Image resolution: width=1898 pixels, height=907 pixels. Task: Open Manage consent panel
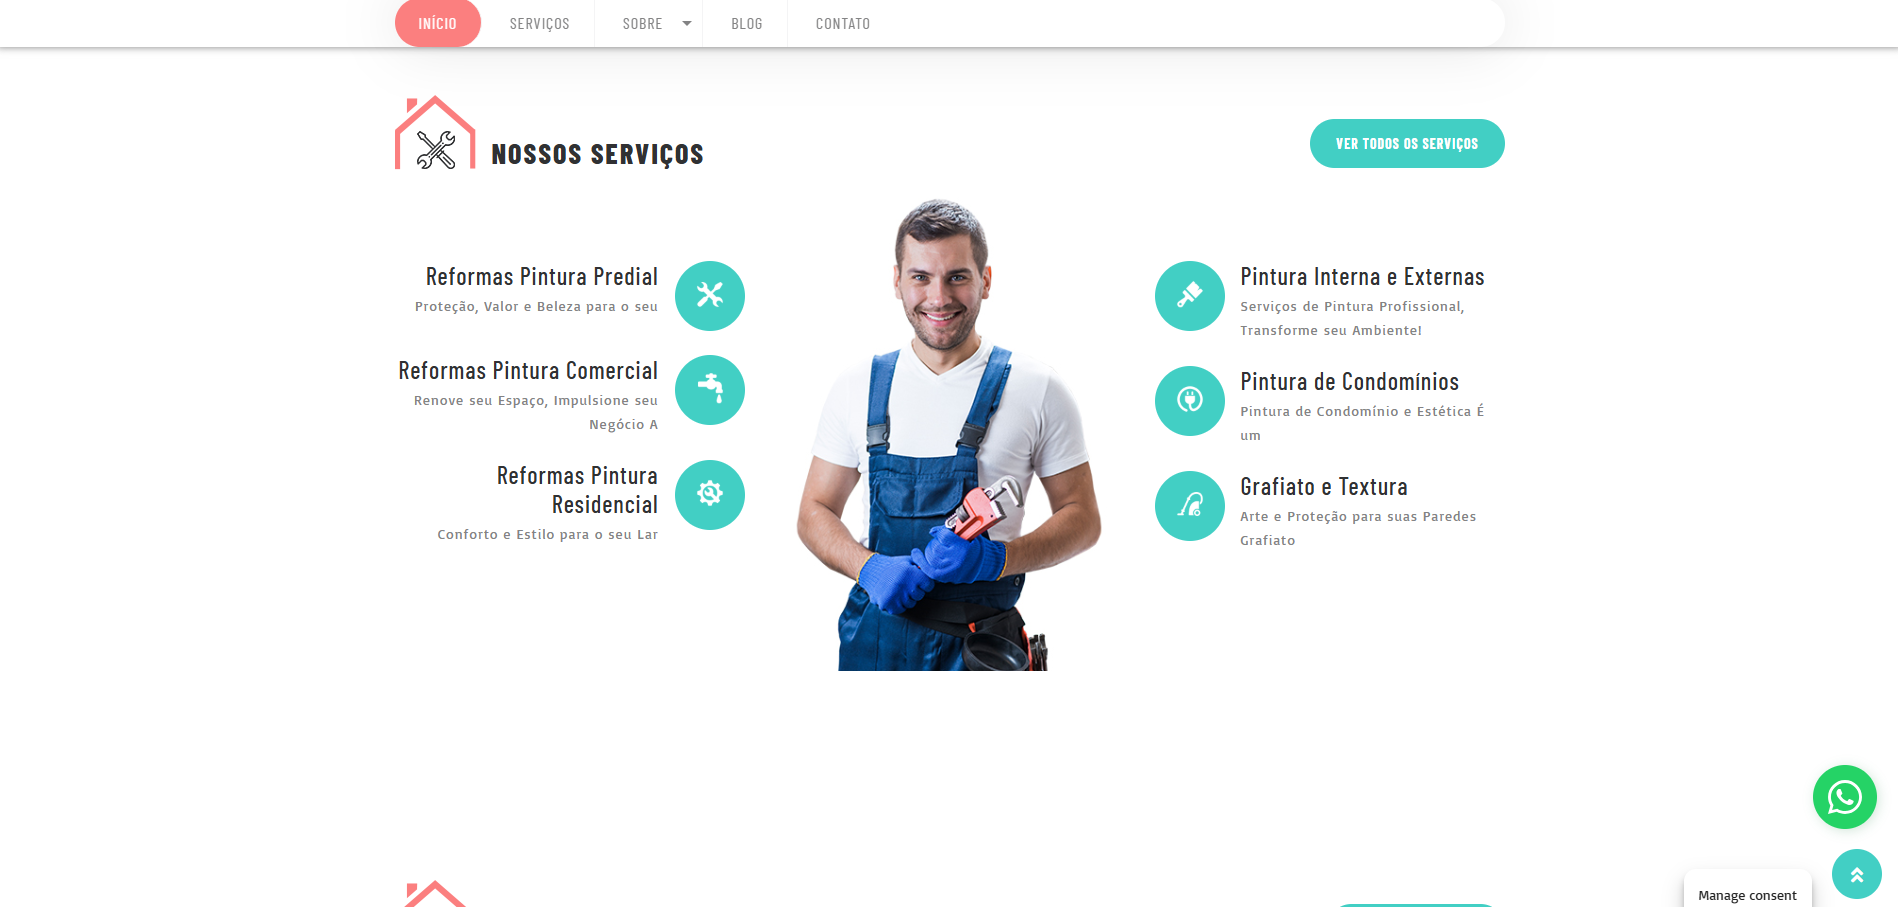coord(1747,894)
